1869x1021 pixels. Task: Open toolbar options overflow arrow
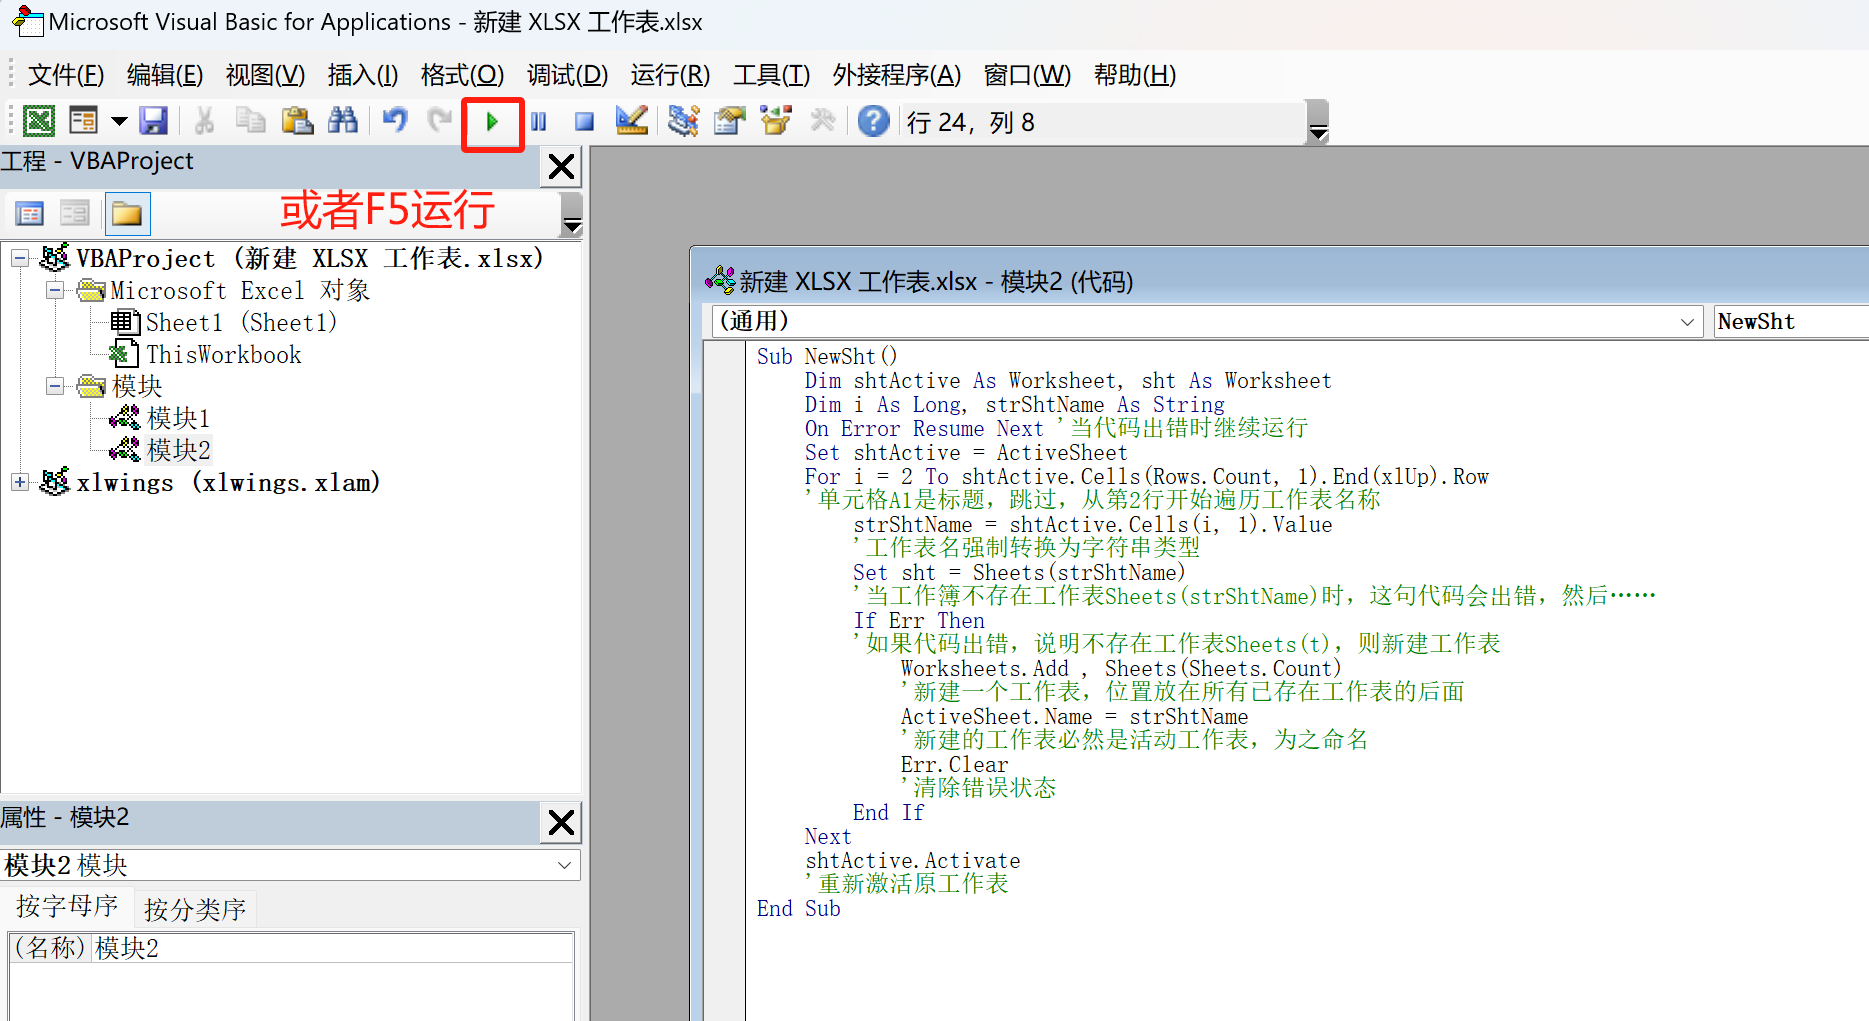(1318, 123)
